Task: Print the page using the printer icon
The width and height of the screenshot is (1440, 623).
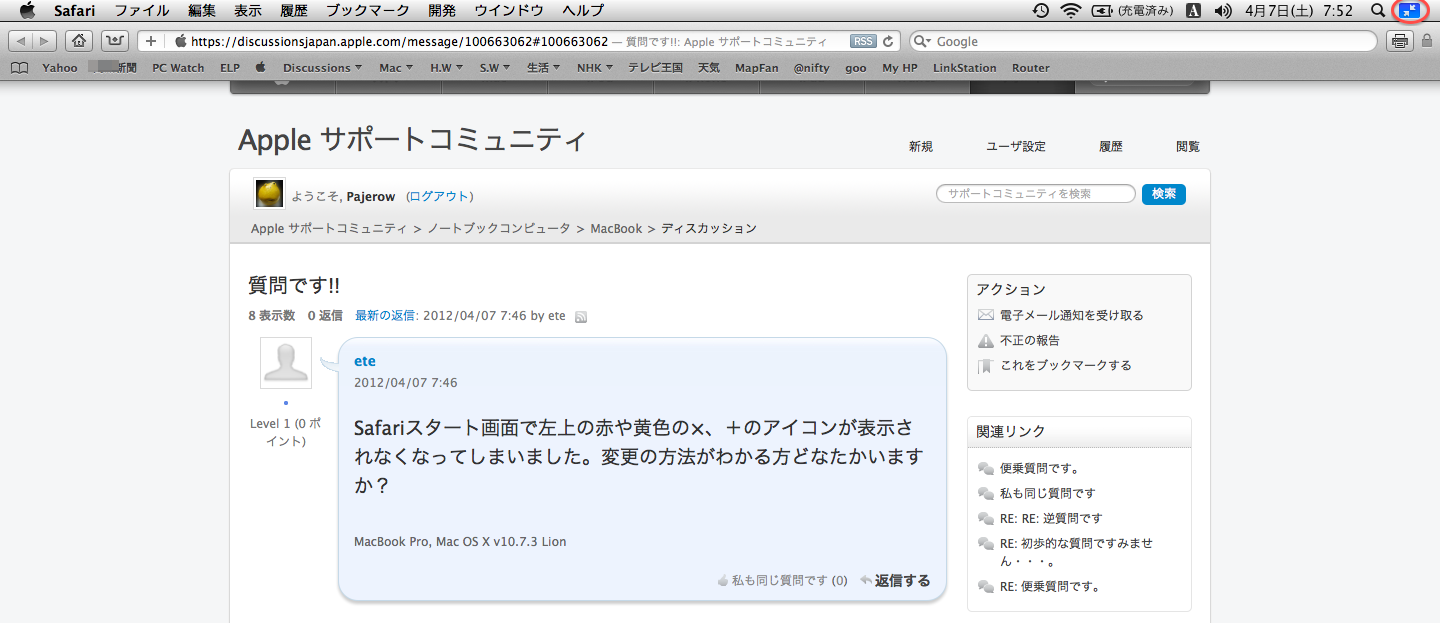Action: (1400, 41)
